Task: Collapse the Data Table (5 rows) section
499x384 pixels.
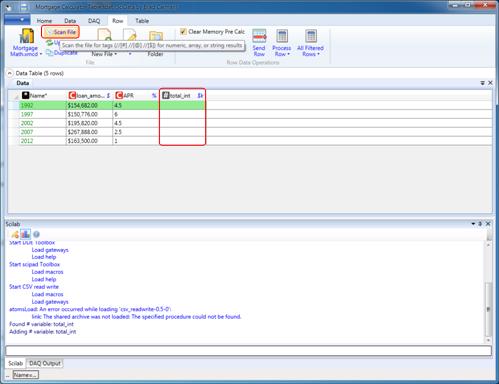Action: pyautogui.click(x=10, y=73)
